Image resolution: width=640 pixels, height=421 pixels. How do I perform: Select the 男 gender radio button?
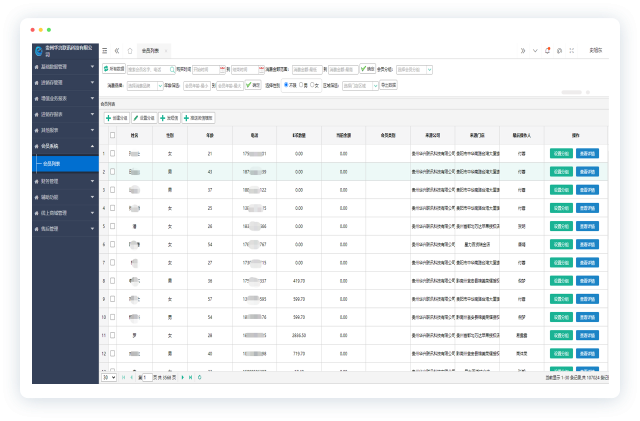(301, 85)
